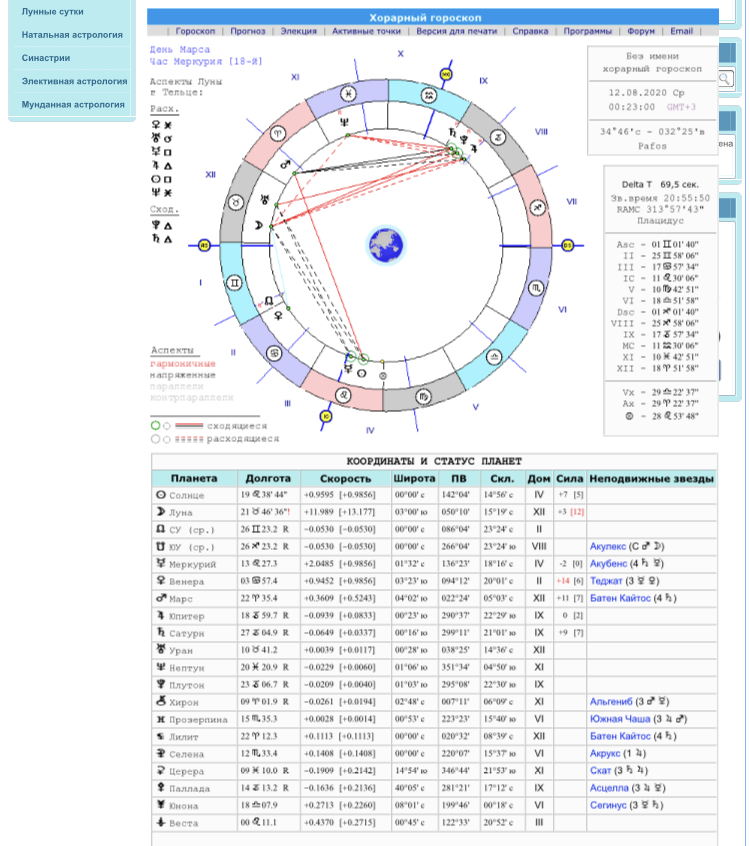Click the Sun glyph near the chart bottom
Screen dimensions: 750x846
coord(362,373)
